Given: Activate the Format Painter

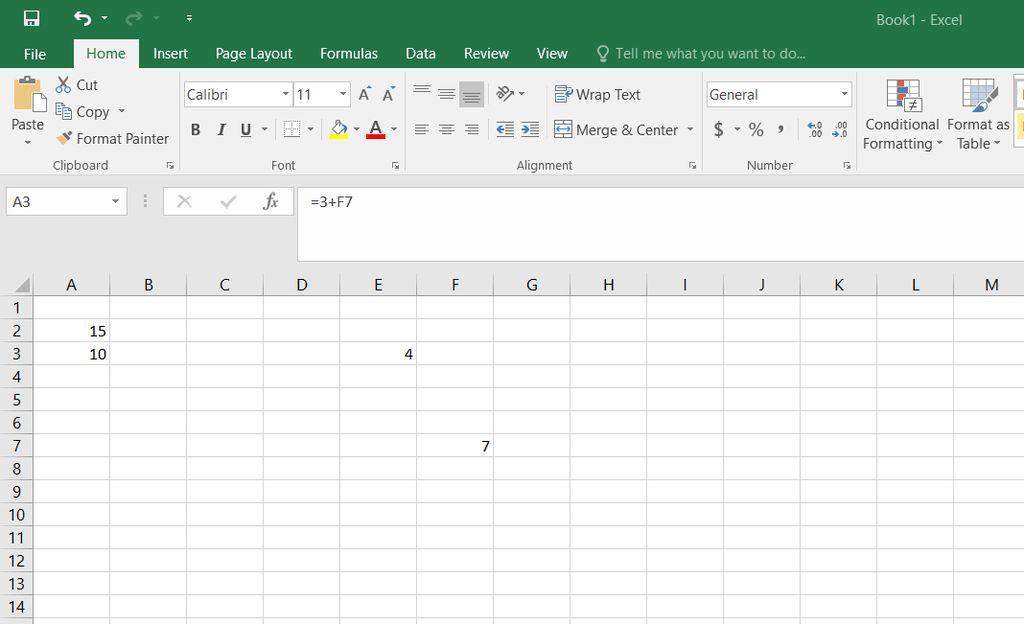Looking at the screenshot, I should coord(112,138).
